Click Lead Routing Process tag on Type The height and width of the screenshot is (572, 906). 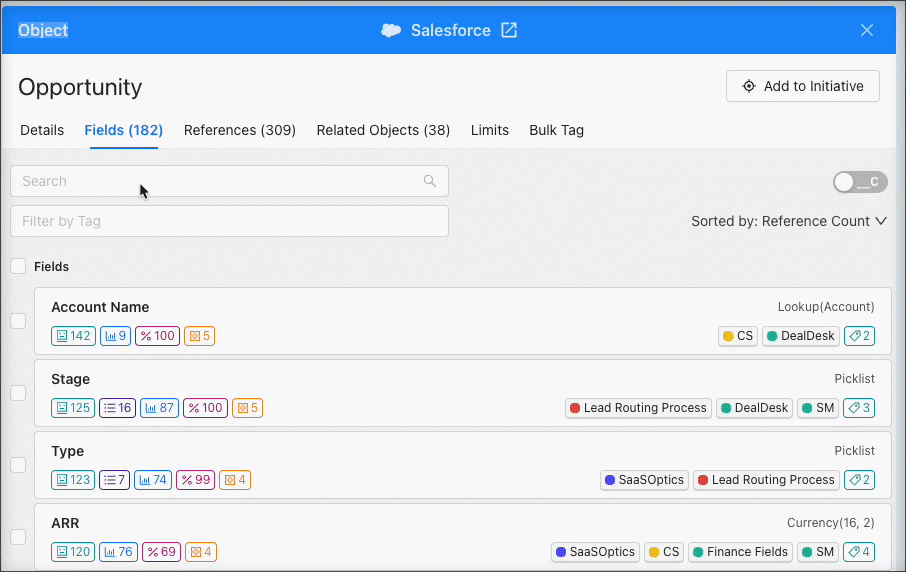point(766,480)
